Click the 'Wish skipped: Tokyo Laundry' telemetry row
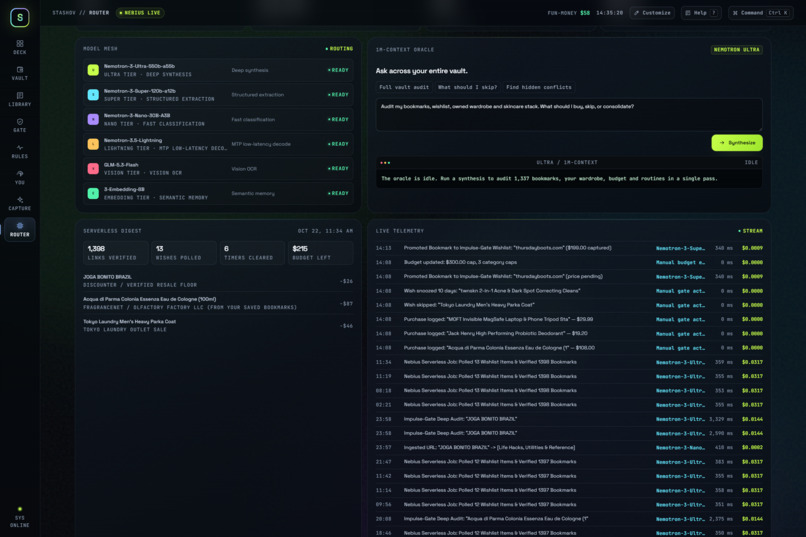Image resolution: width=806 pixels, height=537 pixels. pyautogui.click(x=569, y=305)
